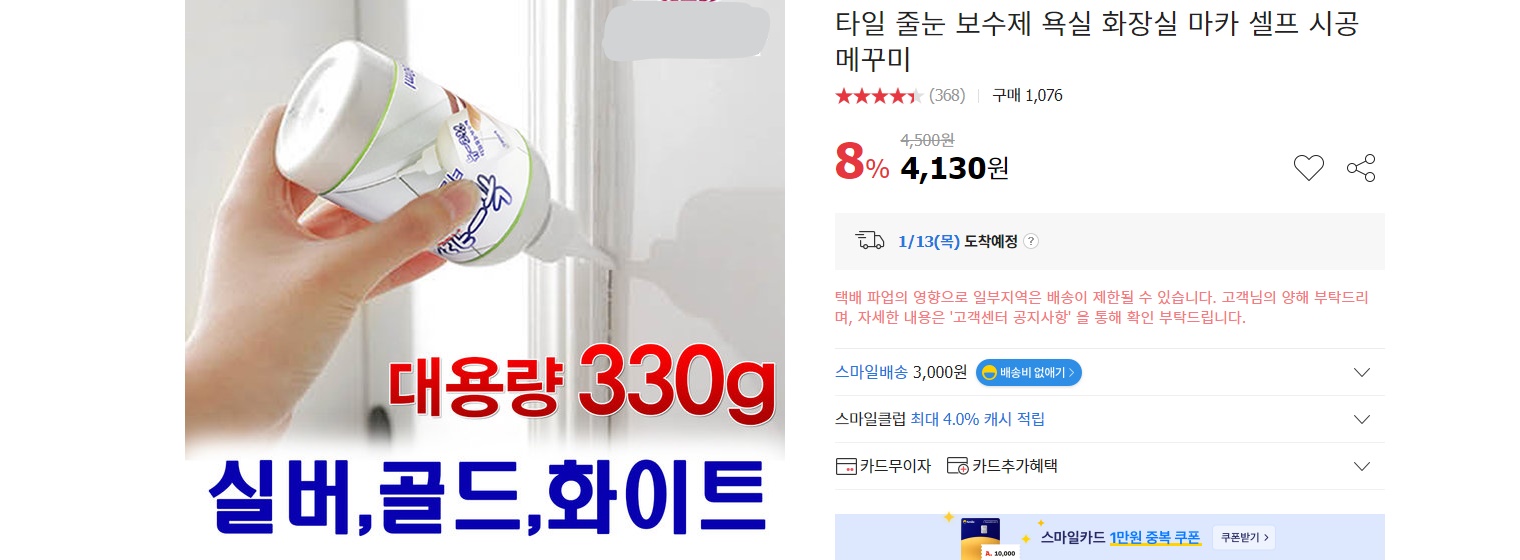Click the 카드무이자 card icon
The height and width of the screenshot is (560, 1520).
click(845, 466)
